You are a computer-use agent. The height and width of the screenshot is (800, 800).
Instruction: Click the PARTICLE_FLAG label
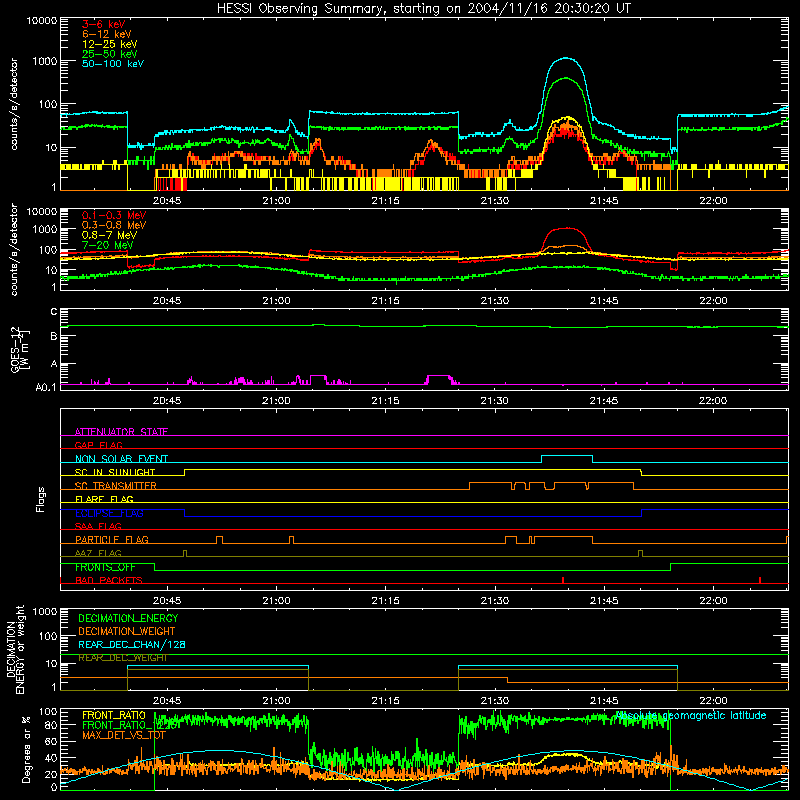(112, 539)
